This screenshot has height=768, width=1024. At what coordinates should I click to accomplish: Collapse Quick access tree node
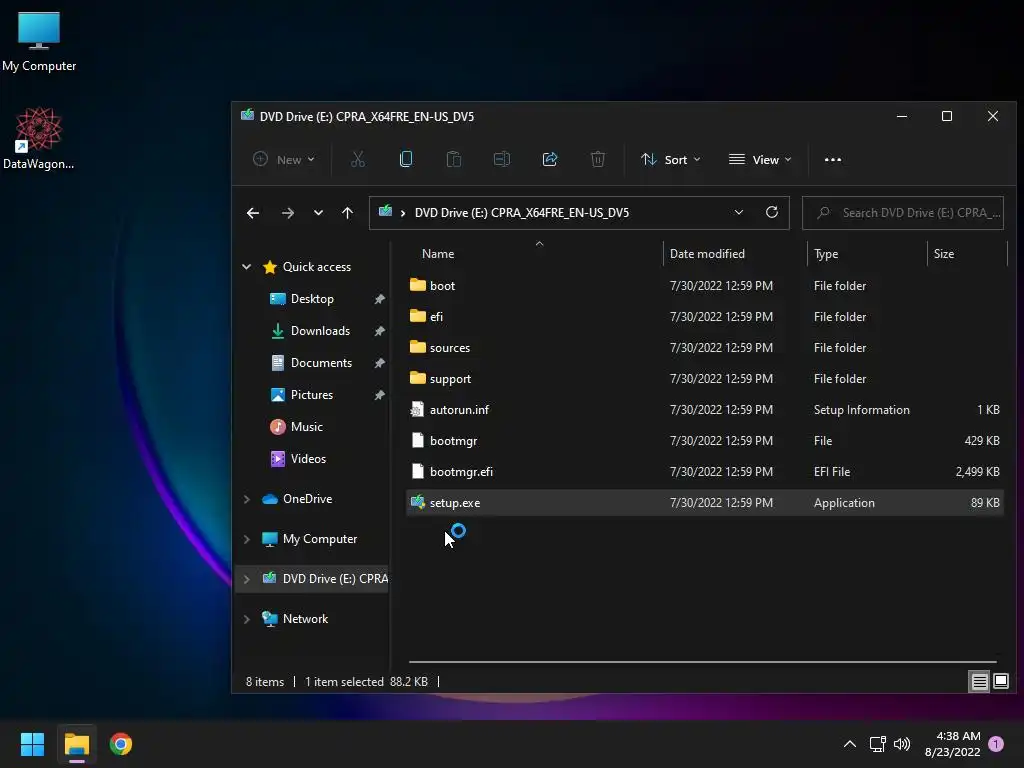click(x=246, y=266)
